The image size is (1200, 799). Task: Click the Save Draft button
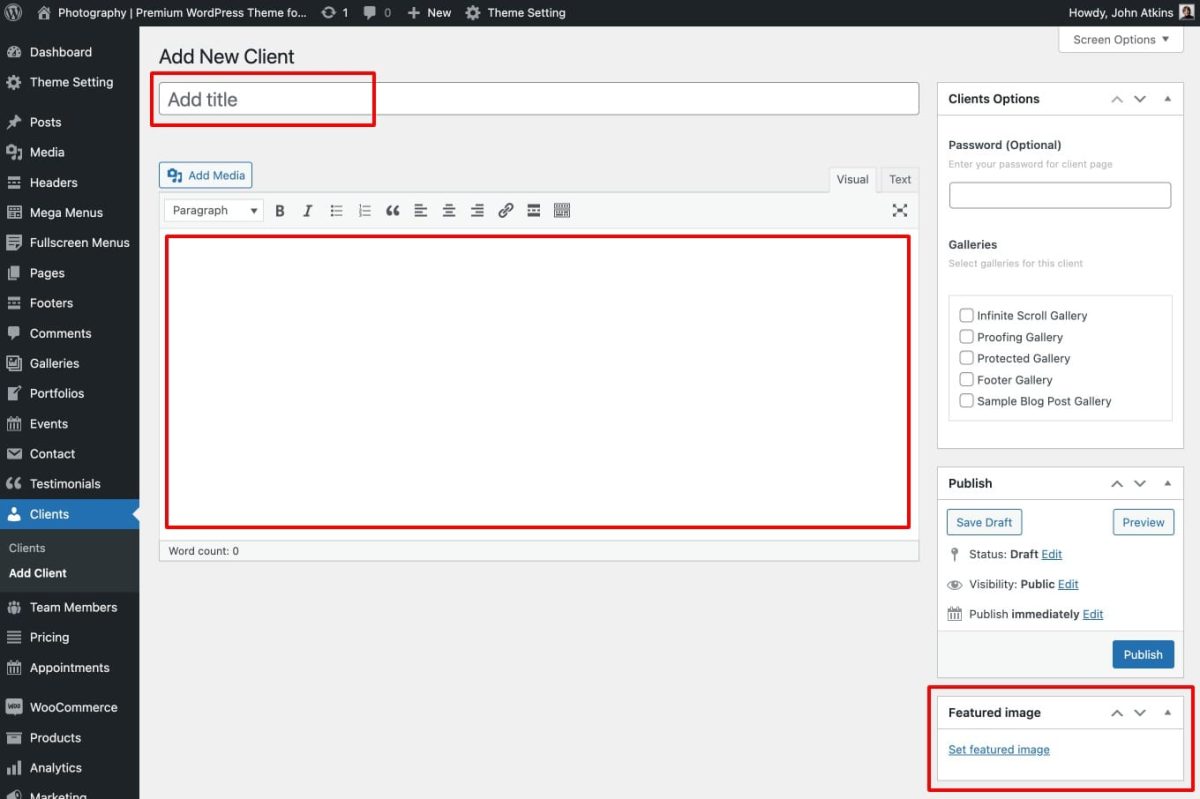pos(983,521)
